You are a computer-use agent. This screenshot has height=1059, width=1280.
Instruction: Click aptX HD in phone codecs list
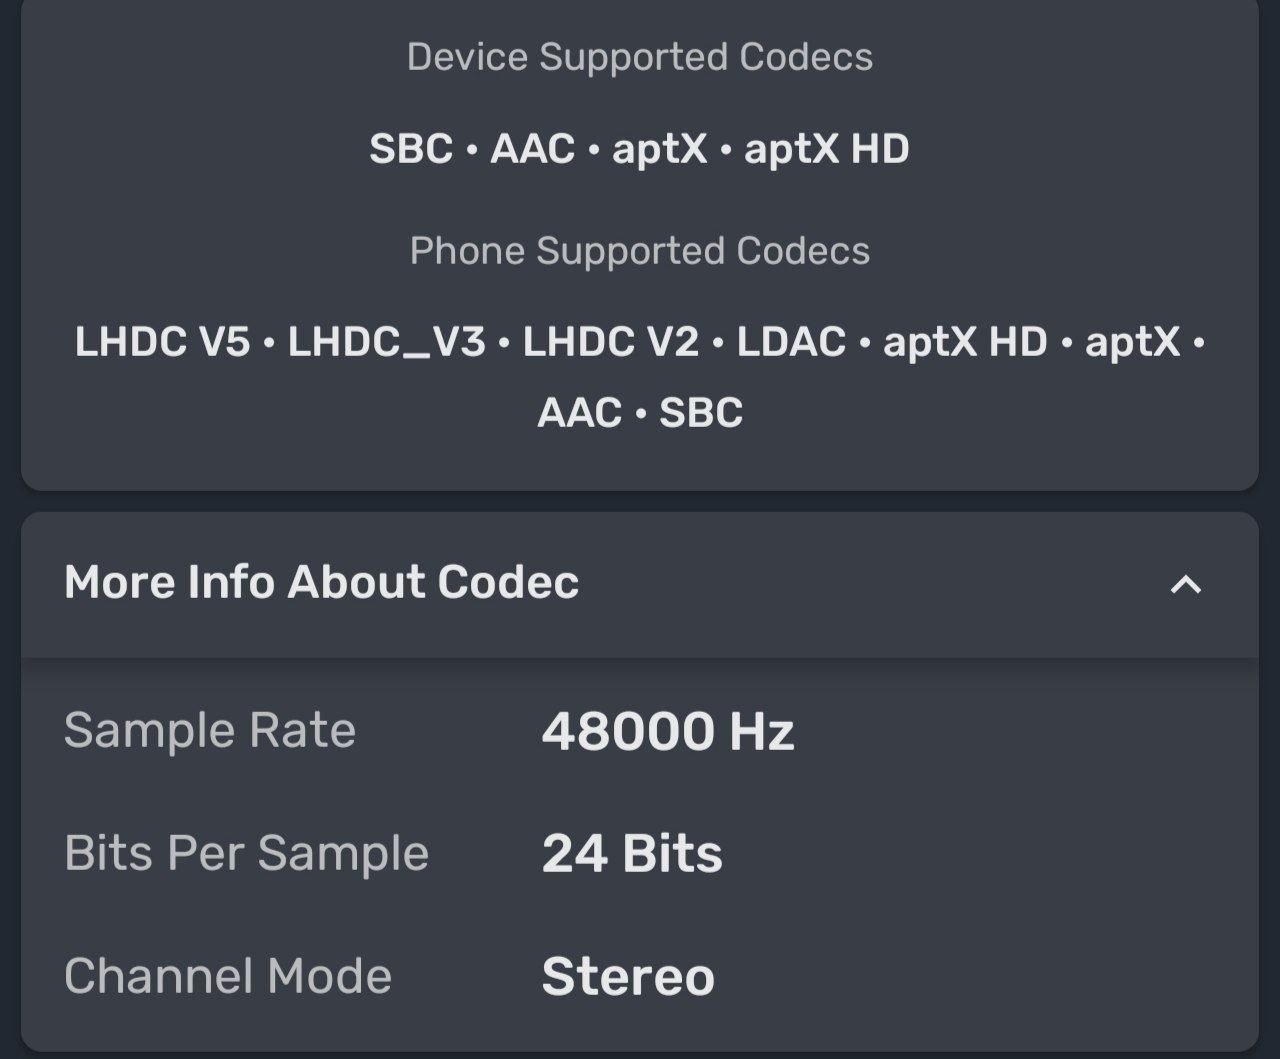(965, 342)
